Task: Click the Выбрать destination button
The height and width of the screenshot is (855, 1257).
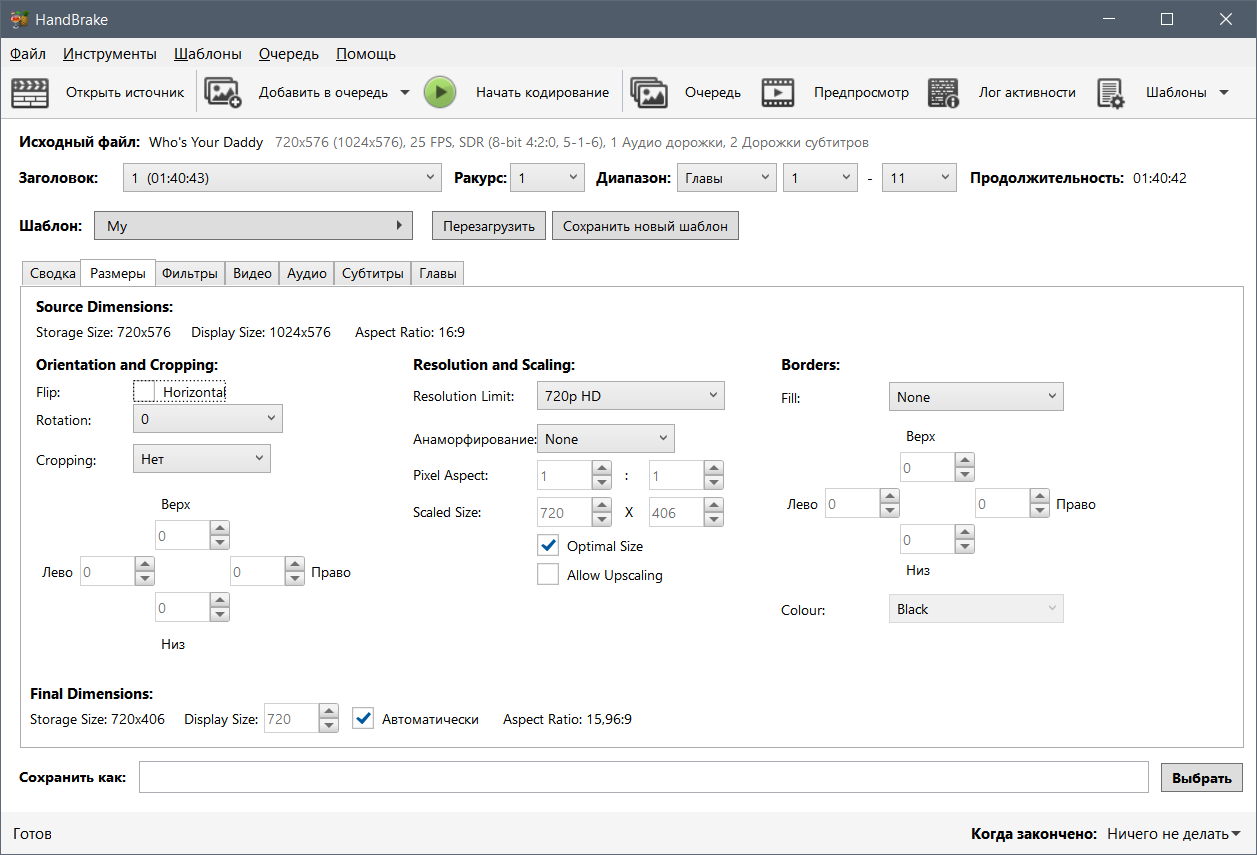Action: coord(1202,777)
